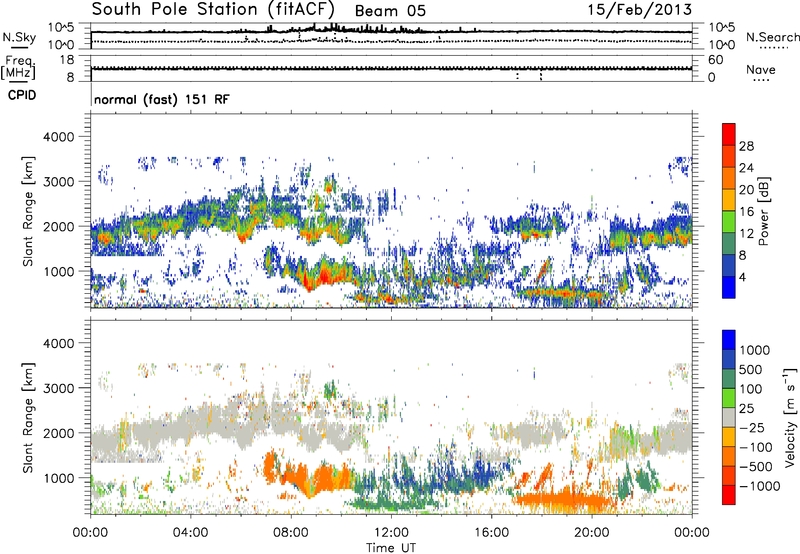Click the gray swatch on the Velocity colorbar
This screenshot has width=800, height=554.
729,418
